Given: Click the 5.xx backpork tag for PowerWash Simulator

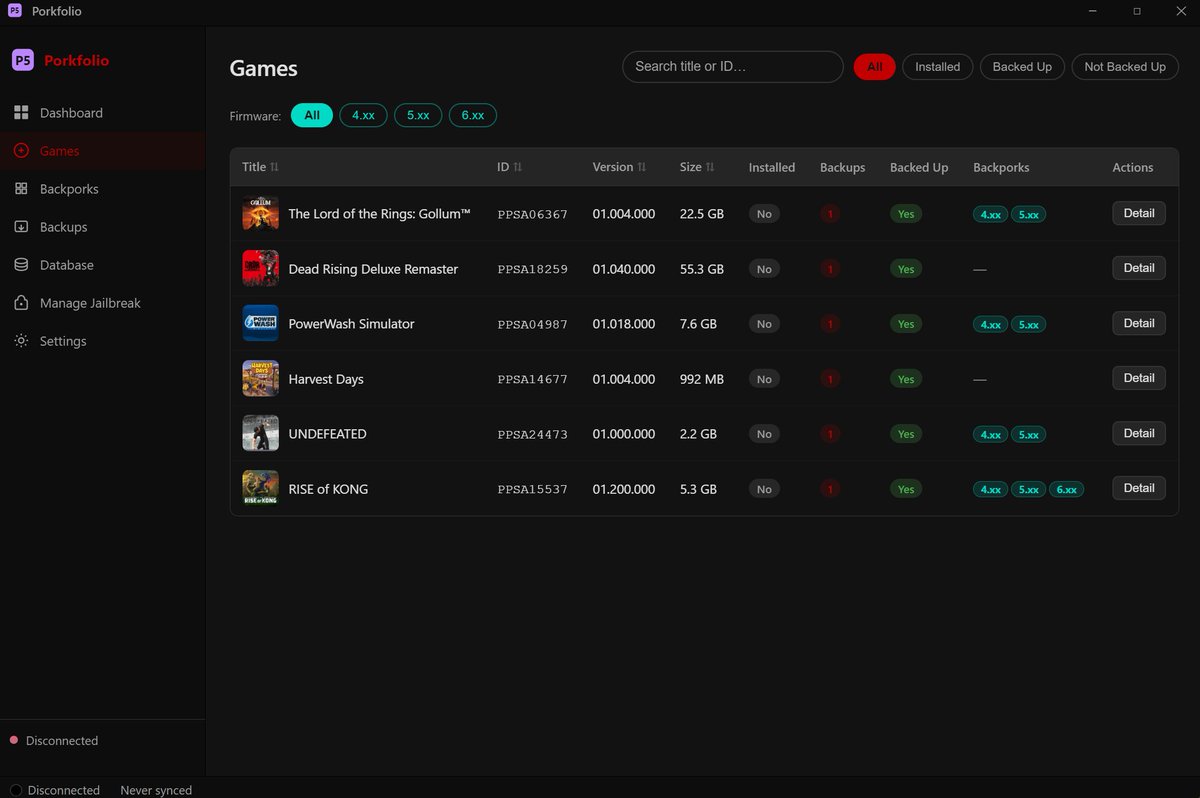Looking at the screenshot, I should [1028, 325].
